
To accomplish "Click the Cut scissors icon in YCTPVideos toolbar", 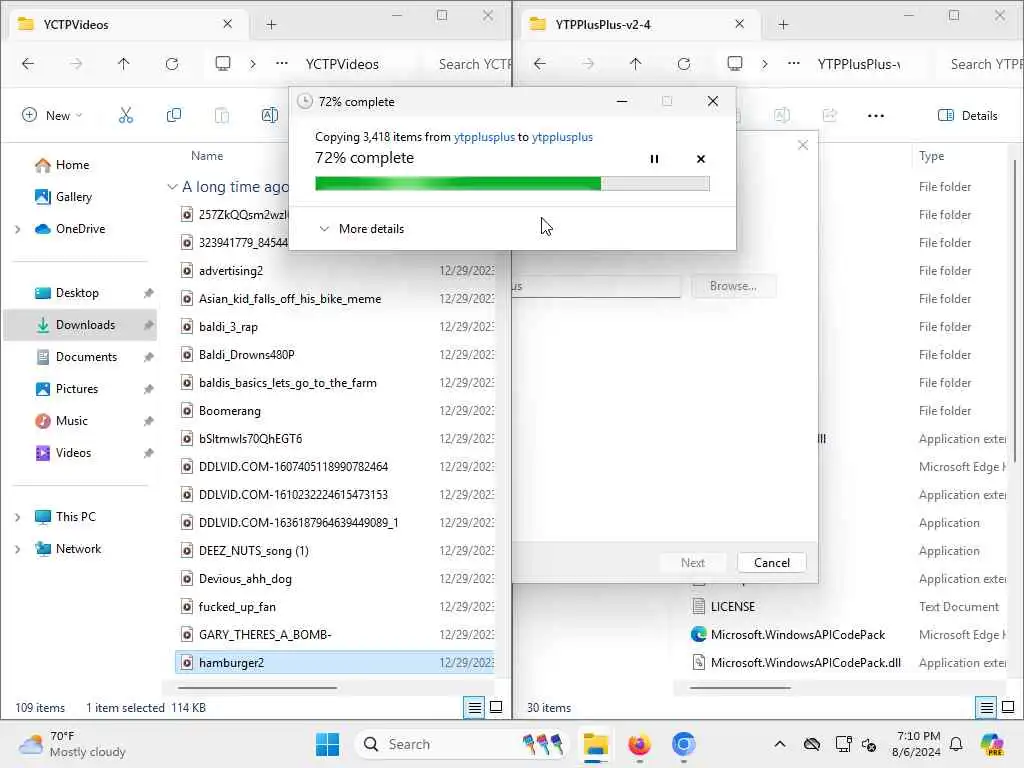I will point(125,116).
